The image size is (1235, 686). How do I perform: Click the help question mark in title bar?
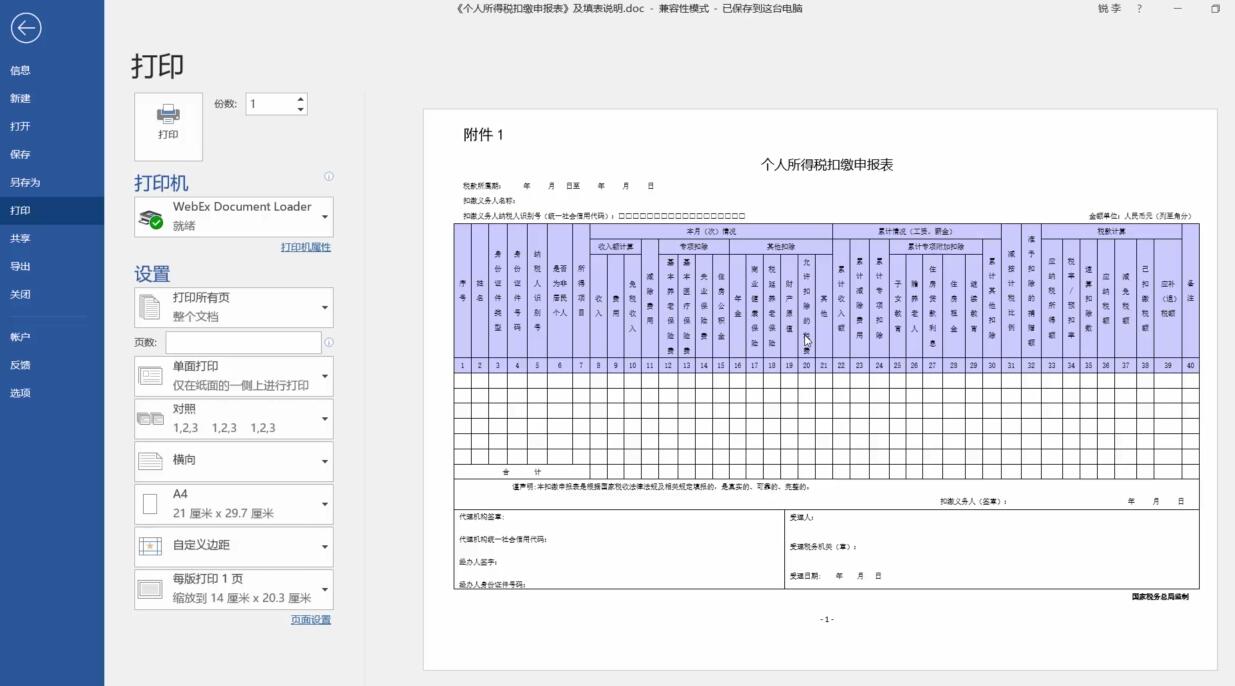pyautogui.click(x=1139, y=9)
